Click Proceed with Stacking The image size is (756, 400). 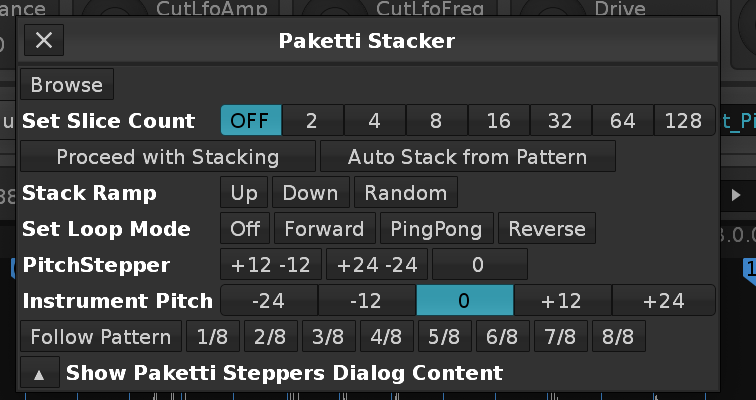point(168,157)
